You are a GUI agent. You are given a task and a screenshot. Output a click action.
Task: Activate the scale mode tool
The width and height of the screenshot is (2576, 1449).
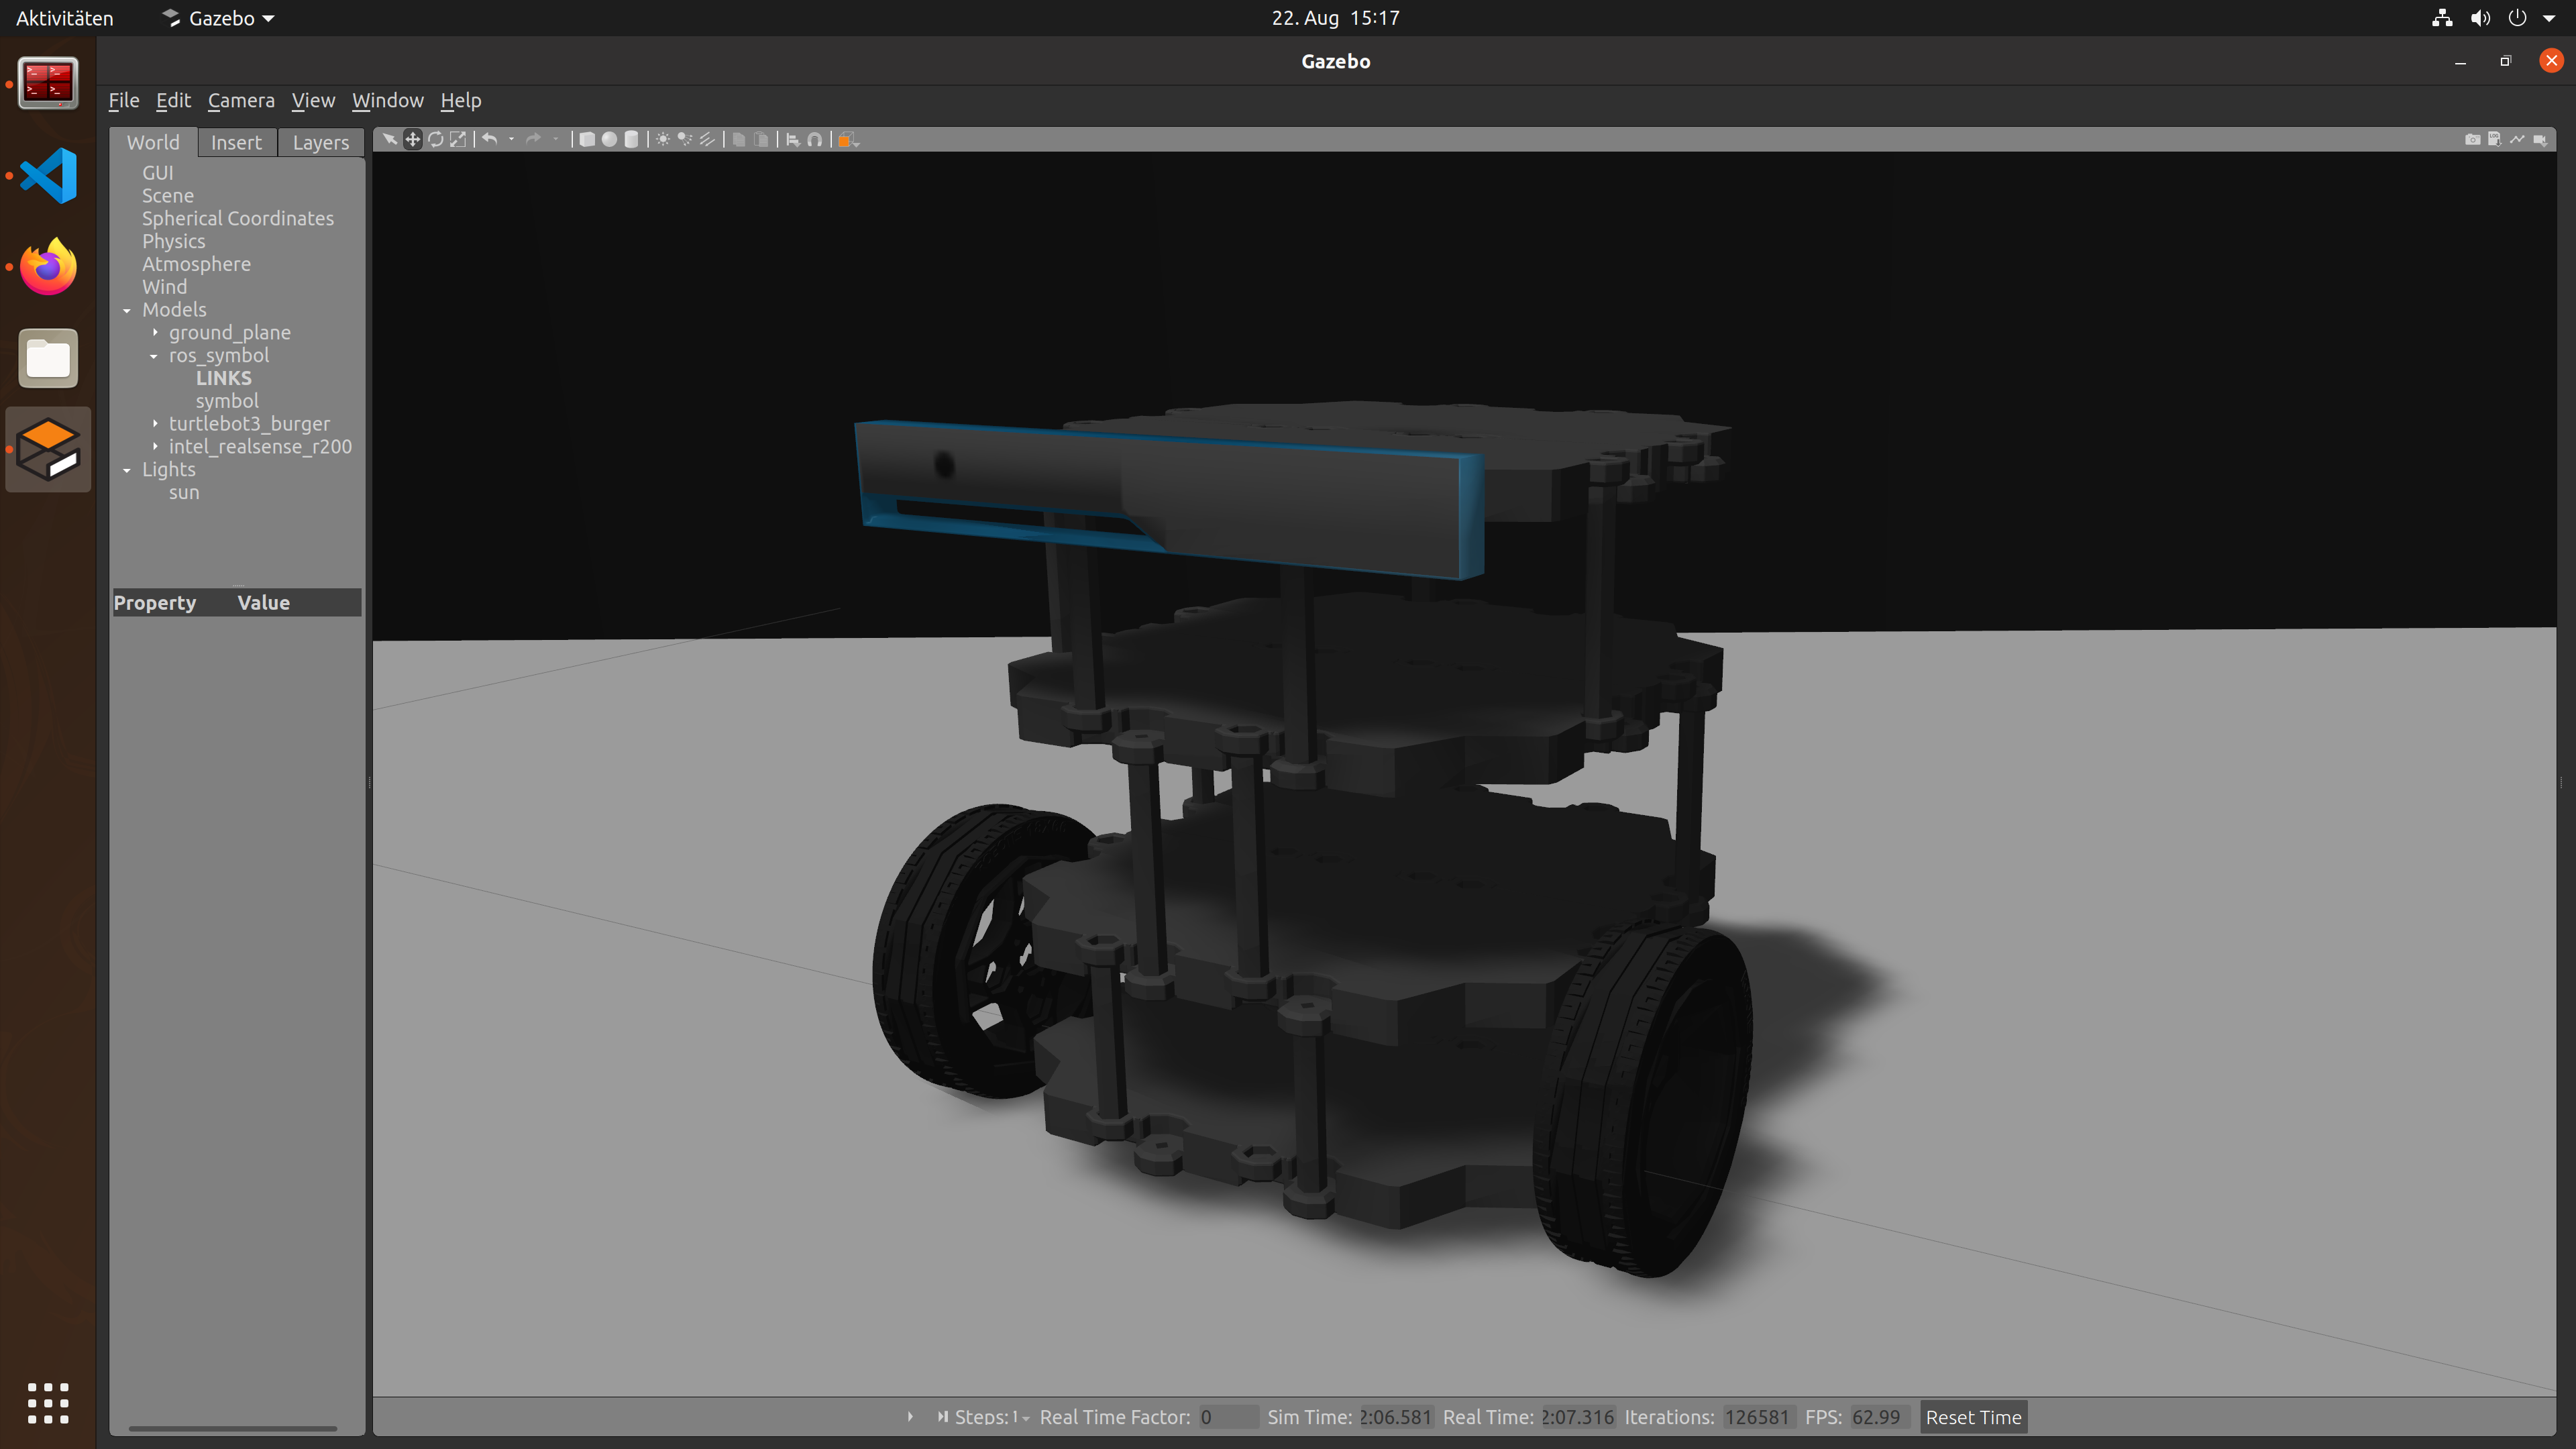click(x=458, y=140)
